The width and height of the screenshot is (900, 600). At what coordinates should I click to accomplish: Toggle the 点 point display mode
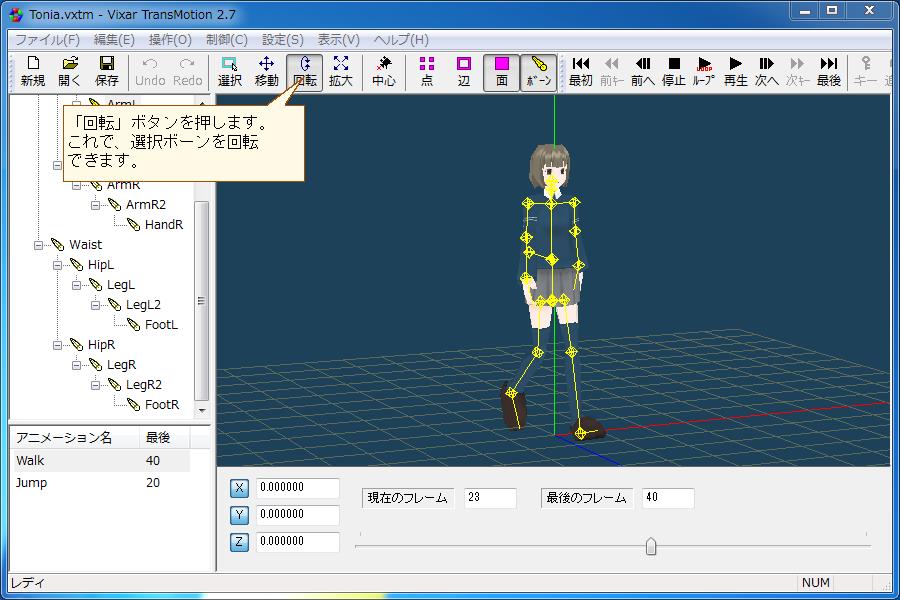click(x=426, y=71)
